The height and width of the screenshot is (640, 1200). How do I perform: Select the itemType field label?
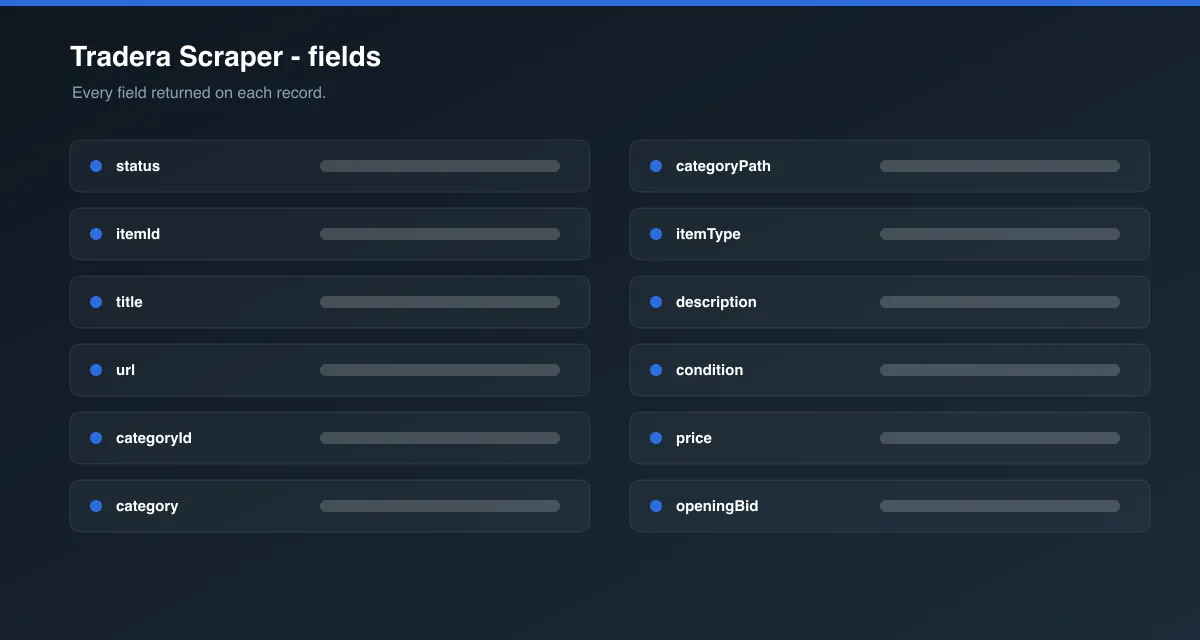708,234
